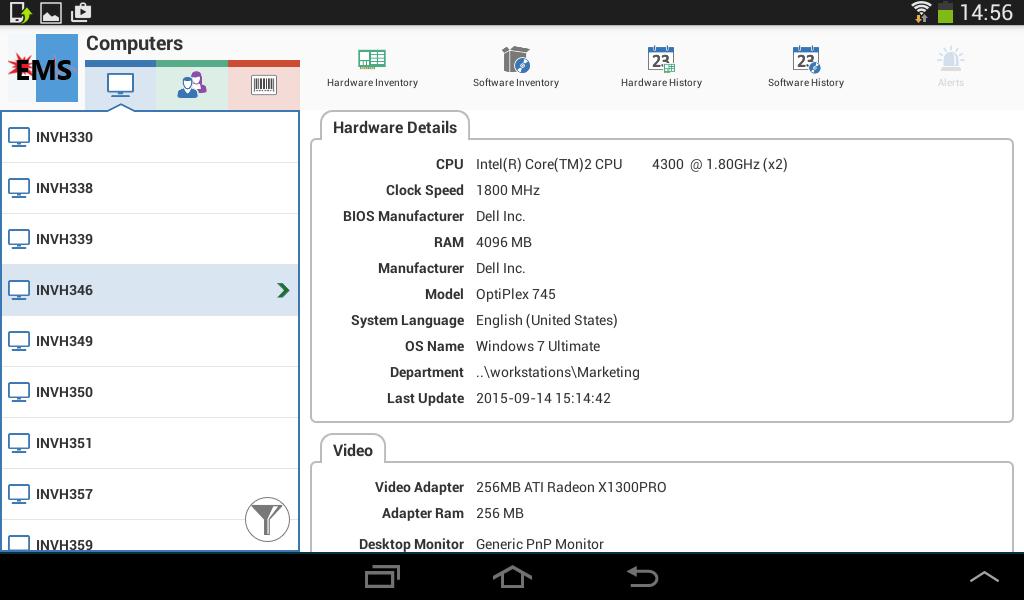
Task: Tap OS Name value Windows 7 Ultimate
Action: coord(537,347)
